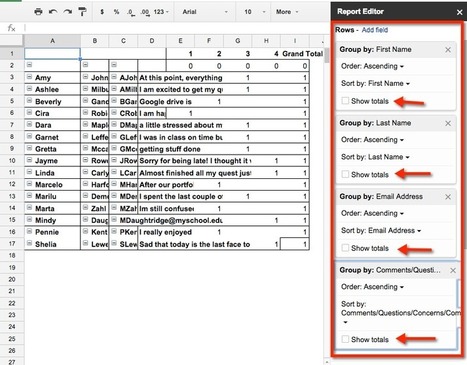Collapse the Zahl last name group
The height and width of the screenshot is (365, 467).
click(86, 208)
